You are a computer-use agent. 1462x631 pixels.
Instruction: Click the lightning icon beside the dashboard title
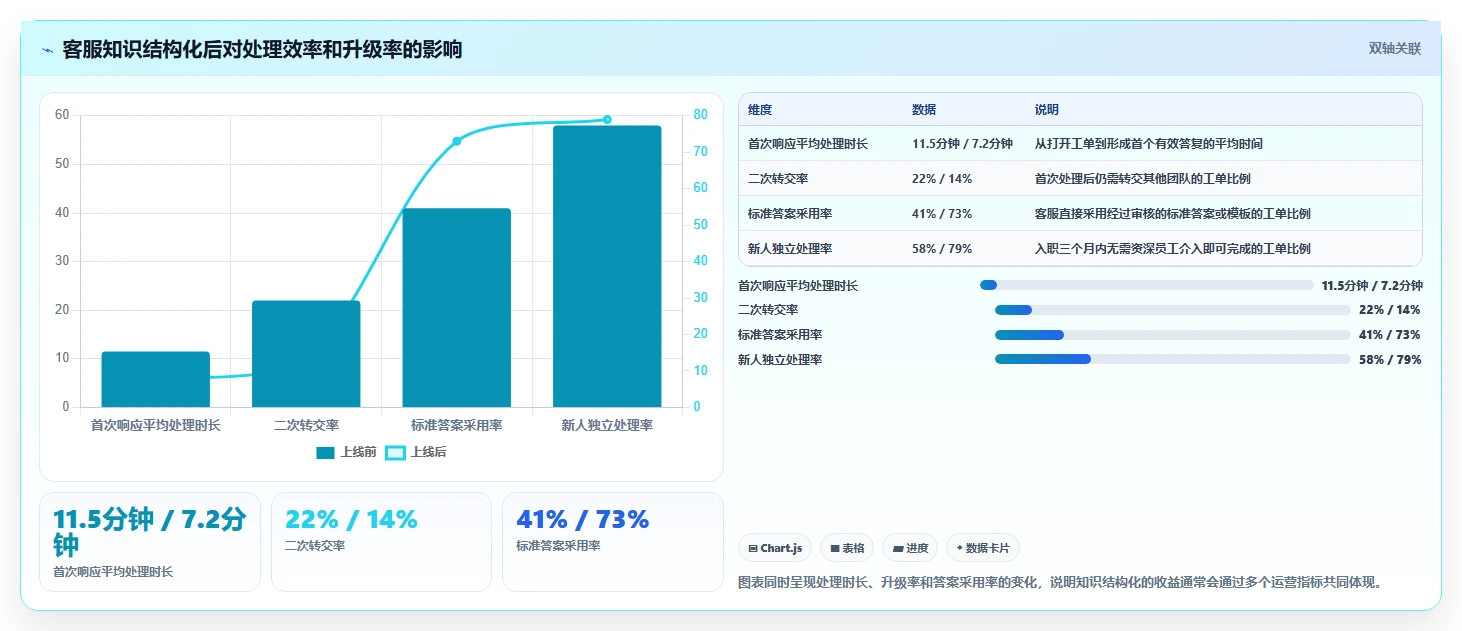pos(47,50)
